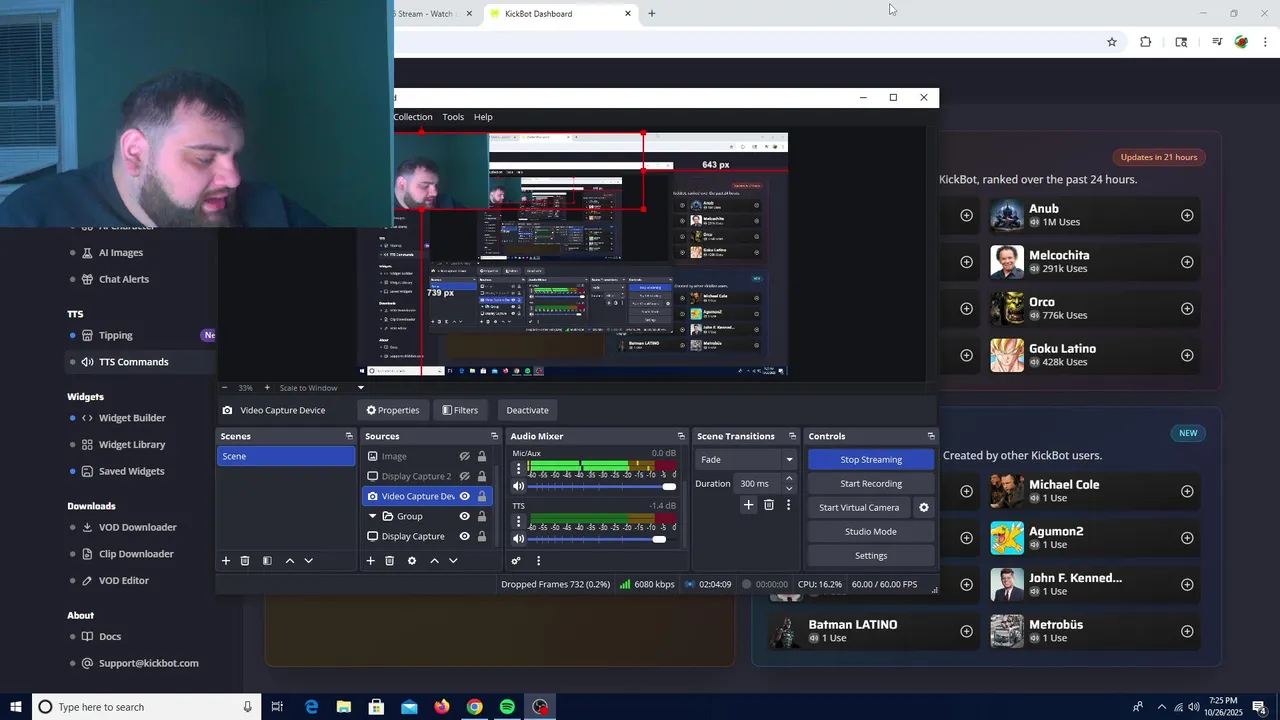Click Start Virtual Camera button
Image resolution: width=1280 pixels, height=720 pixels.
click(x=859, y=507)
